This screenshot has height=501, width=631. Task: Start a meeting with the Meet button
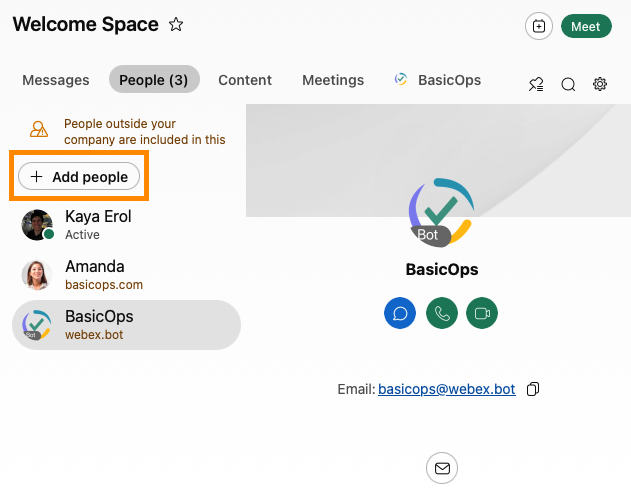click(586, 26)
